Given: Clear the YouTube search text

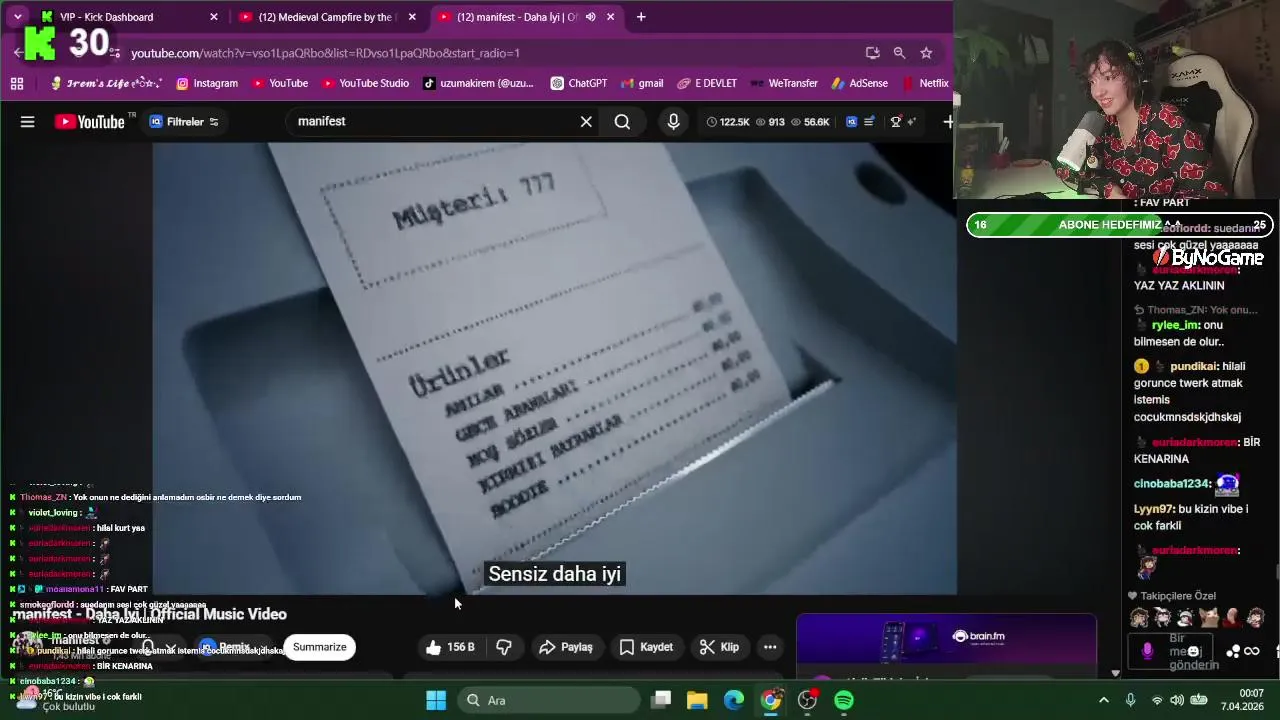Looking at the screenshot, I should [586, 122].
